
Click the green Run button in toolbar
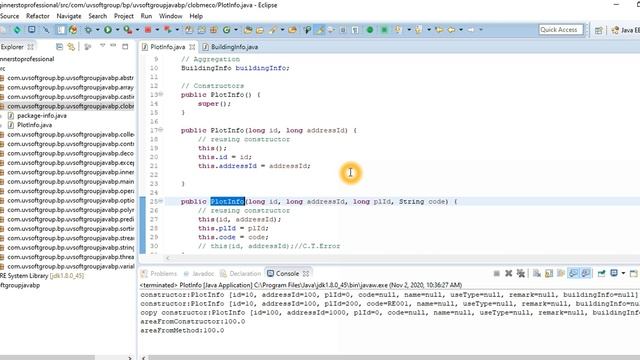[108, 29]
